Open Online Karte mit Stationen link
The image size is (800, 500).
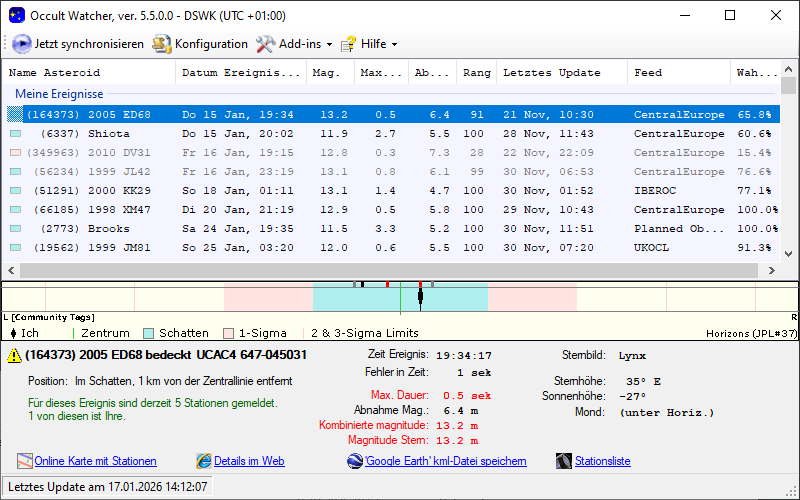click(95, 461)
